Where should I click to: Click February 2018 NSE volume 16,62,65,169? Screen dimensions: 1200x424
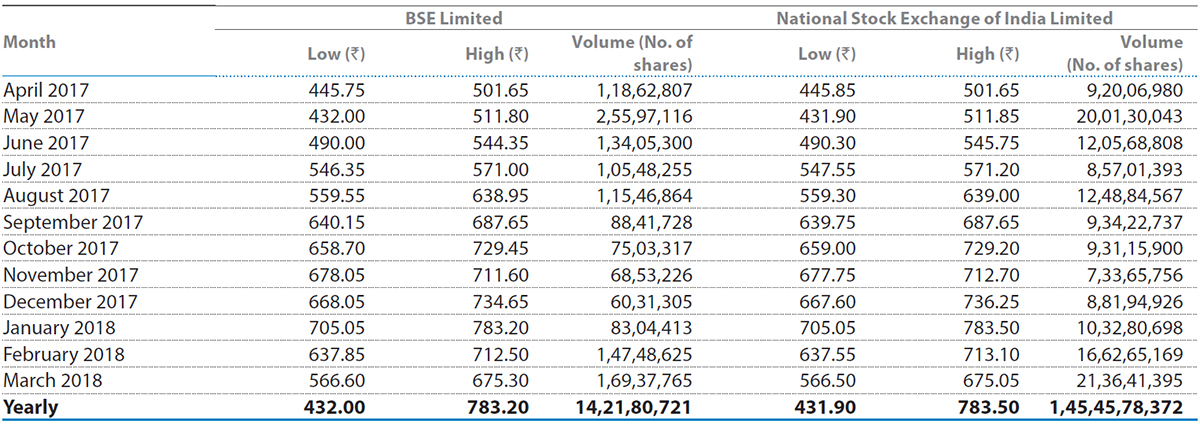coord(1130,354)
